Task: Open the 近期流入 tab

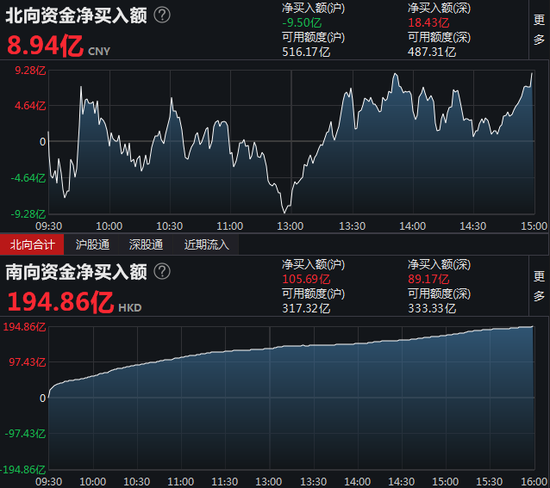Action: click(x=206, y=245)
